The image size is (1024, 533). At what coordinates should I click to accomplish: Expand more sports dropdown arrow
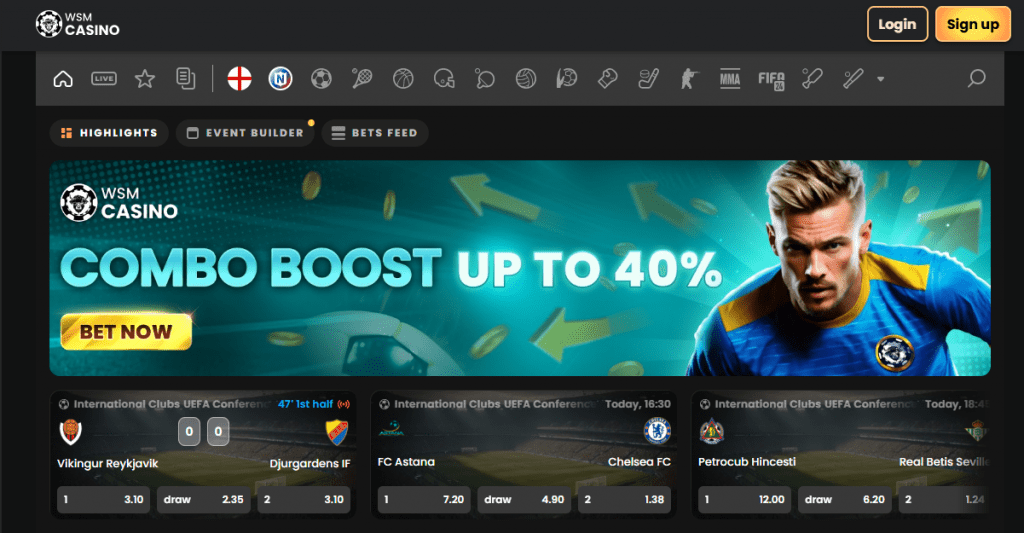tap(880, 79)
